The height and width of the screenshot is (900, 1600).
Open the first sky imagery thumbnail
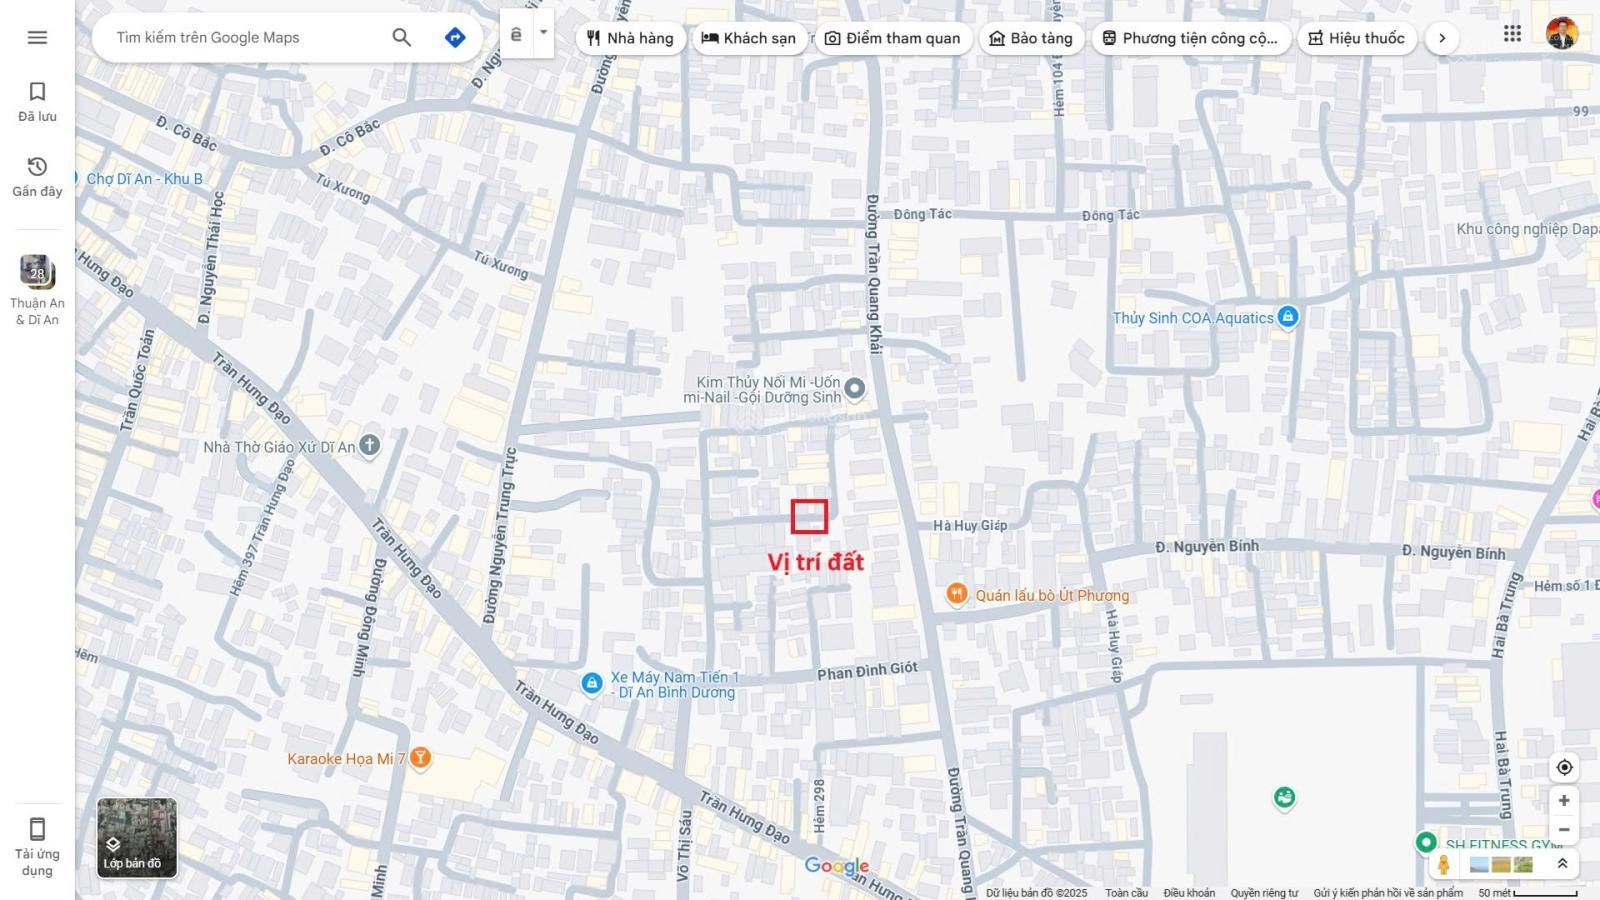[x=1479, y=864]
